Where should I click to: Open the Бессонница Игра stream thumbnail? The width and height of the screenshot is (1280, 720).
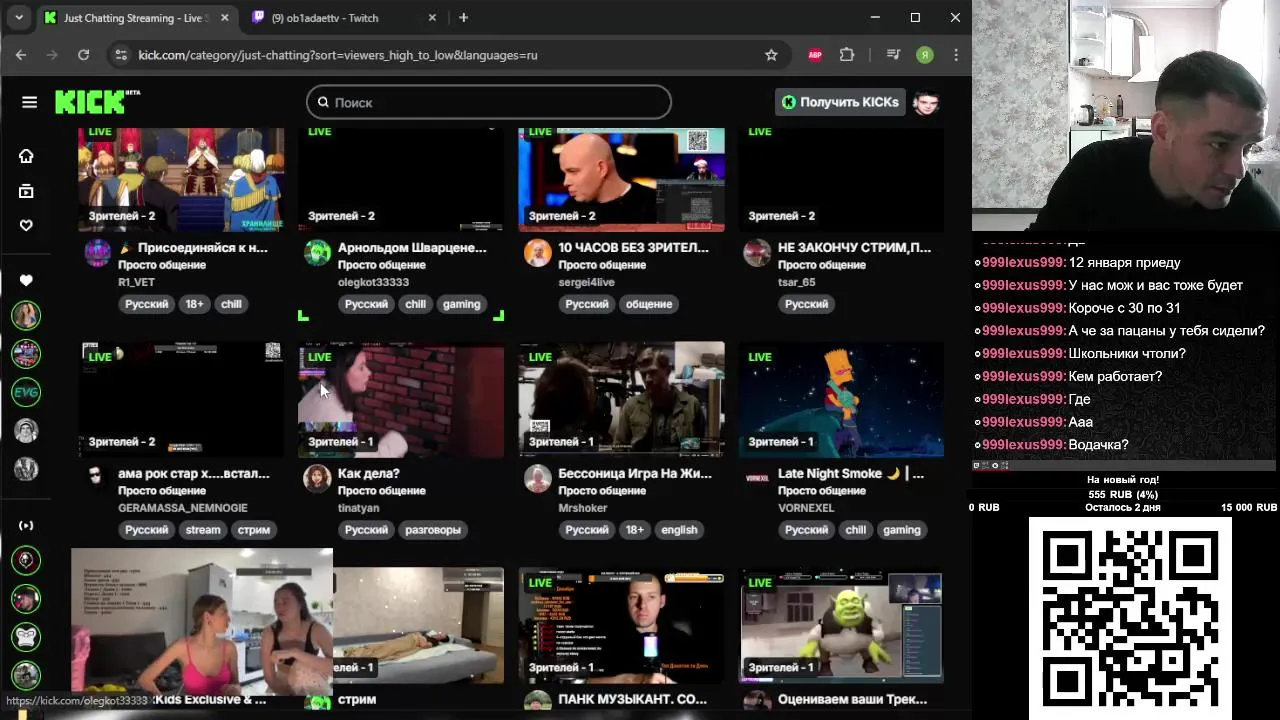point(621,400)
